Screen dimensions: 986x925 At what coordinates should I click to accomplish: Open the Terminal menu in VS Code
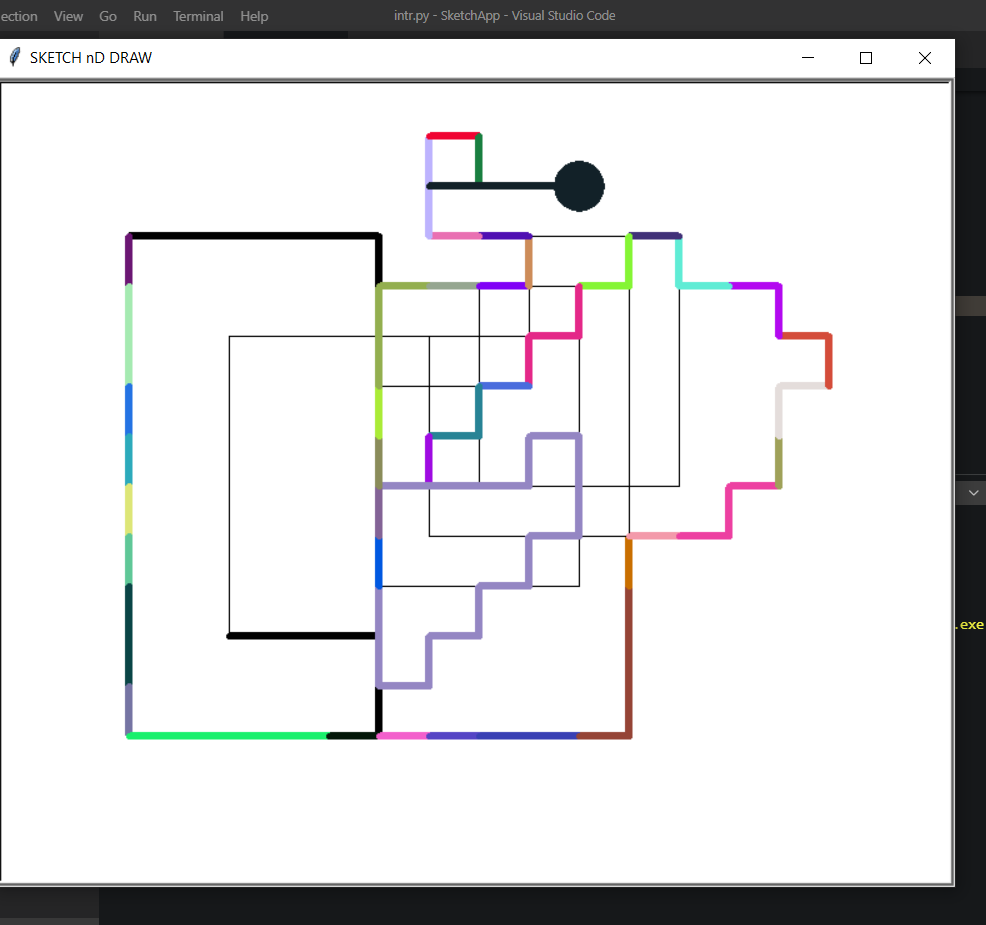[198, 16]
